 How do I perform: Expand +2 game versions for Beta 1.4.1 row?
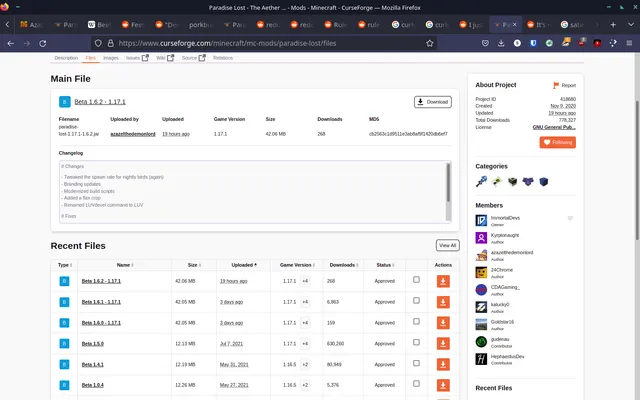[305, 364]
